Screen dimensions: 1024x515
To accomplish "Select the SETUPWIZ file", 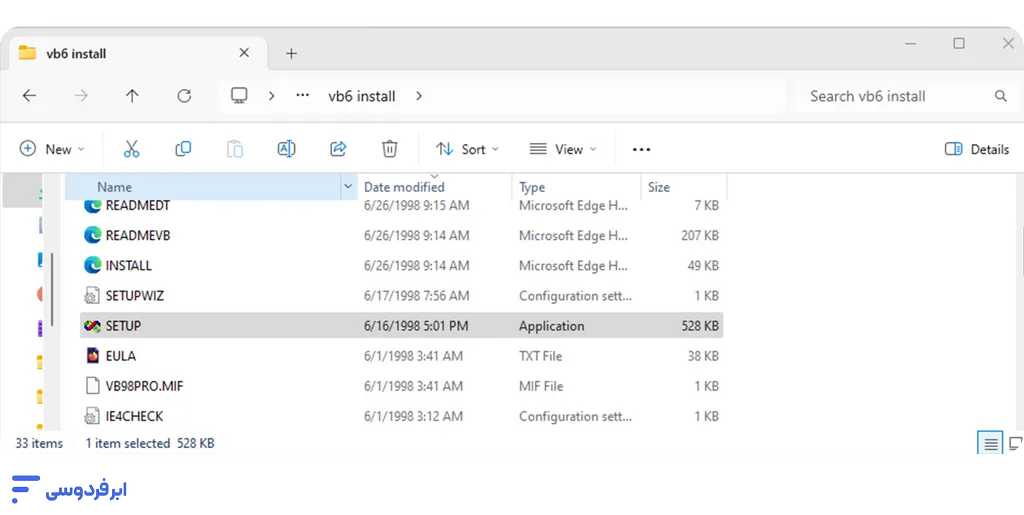I will point(402,296).
